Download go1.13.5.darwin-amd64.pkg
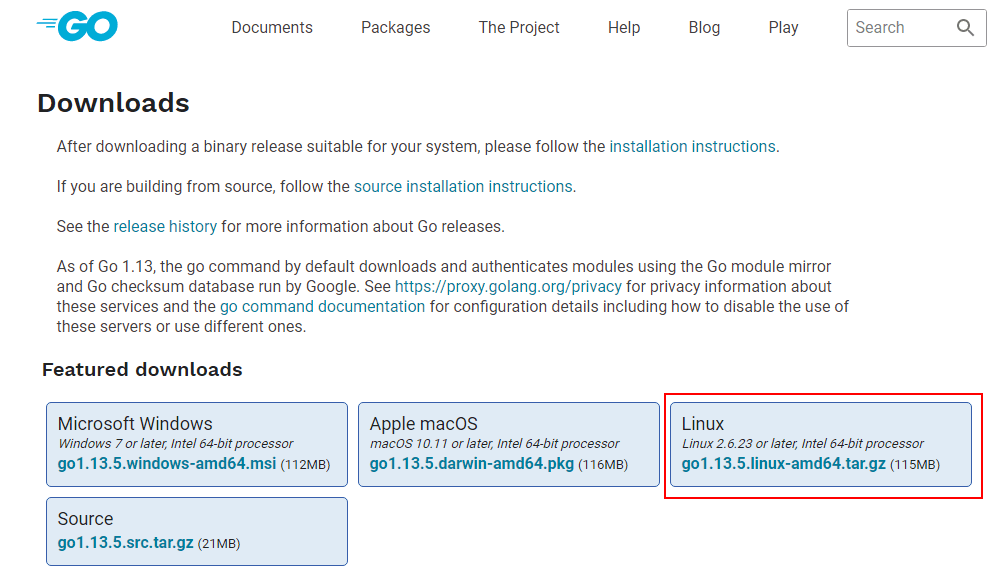This screenshot has width=1004, height=588. click(471, 463)
